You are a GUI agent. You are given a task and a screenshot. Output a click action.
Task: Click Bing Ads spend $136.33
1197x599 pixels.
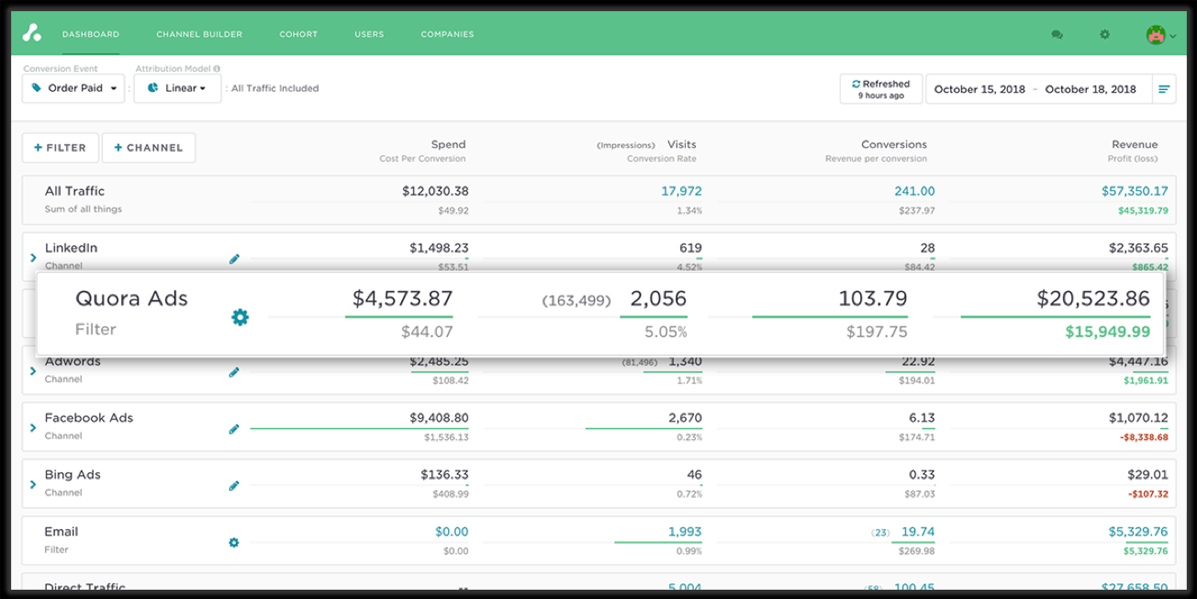pyautogui.click(x=444, y=475)
